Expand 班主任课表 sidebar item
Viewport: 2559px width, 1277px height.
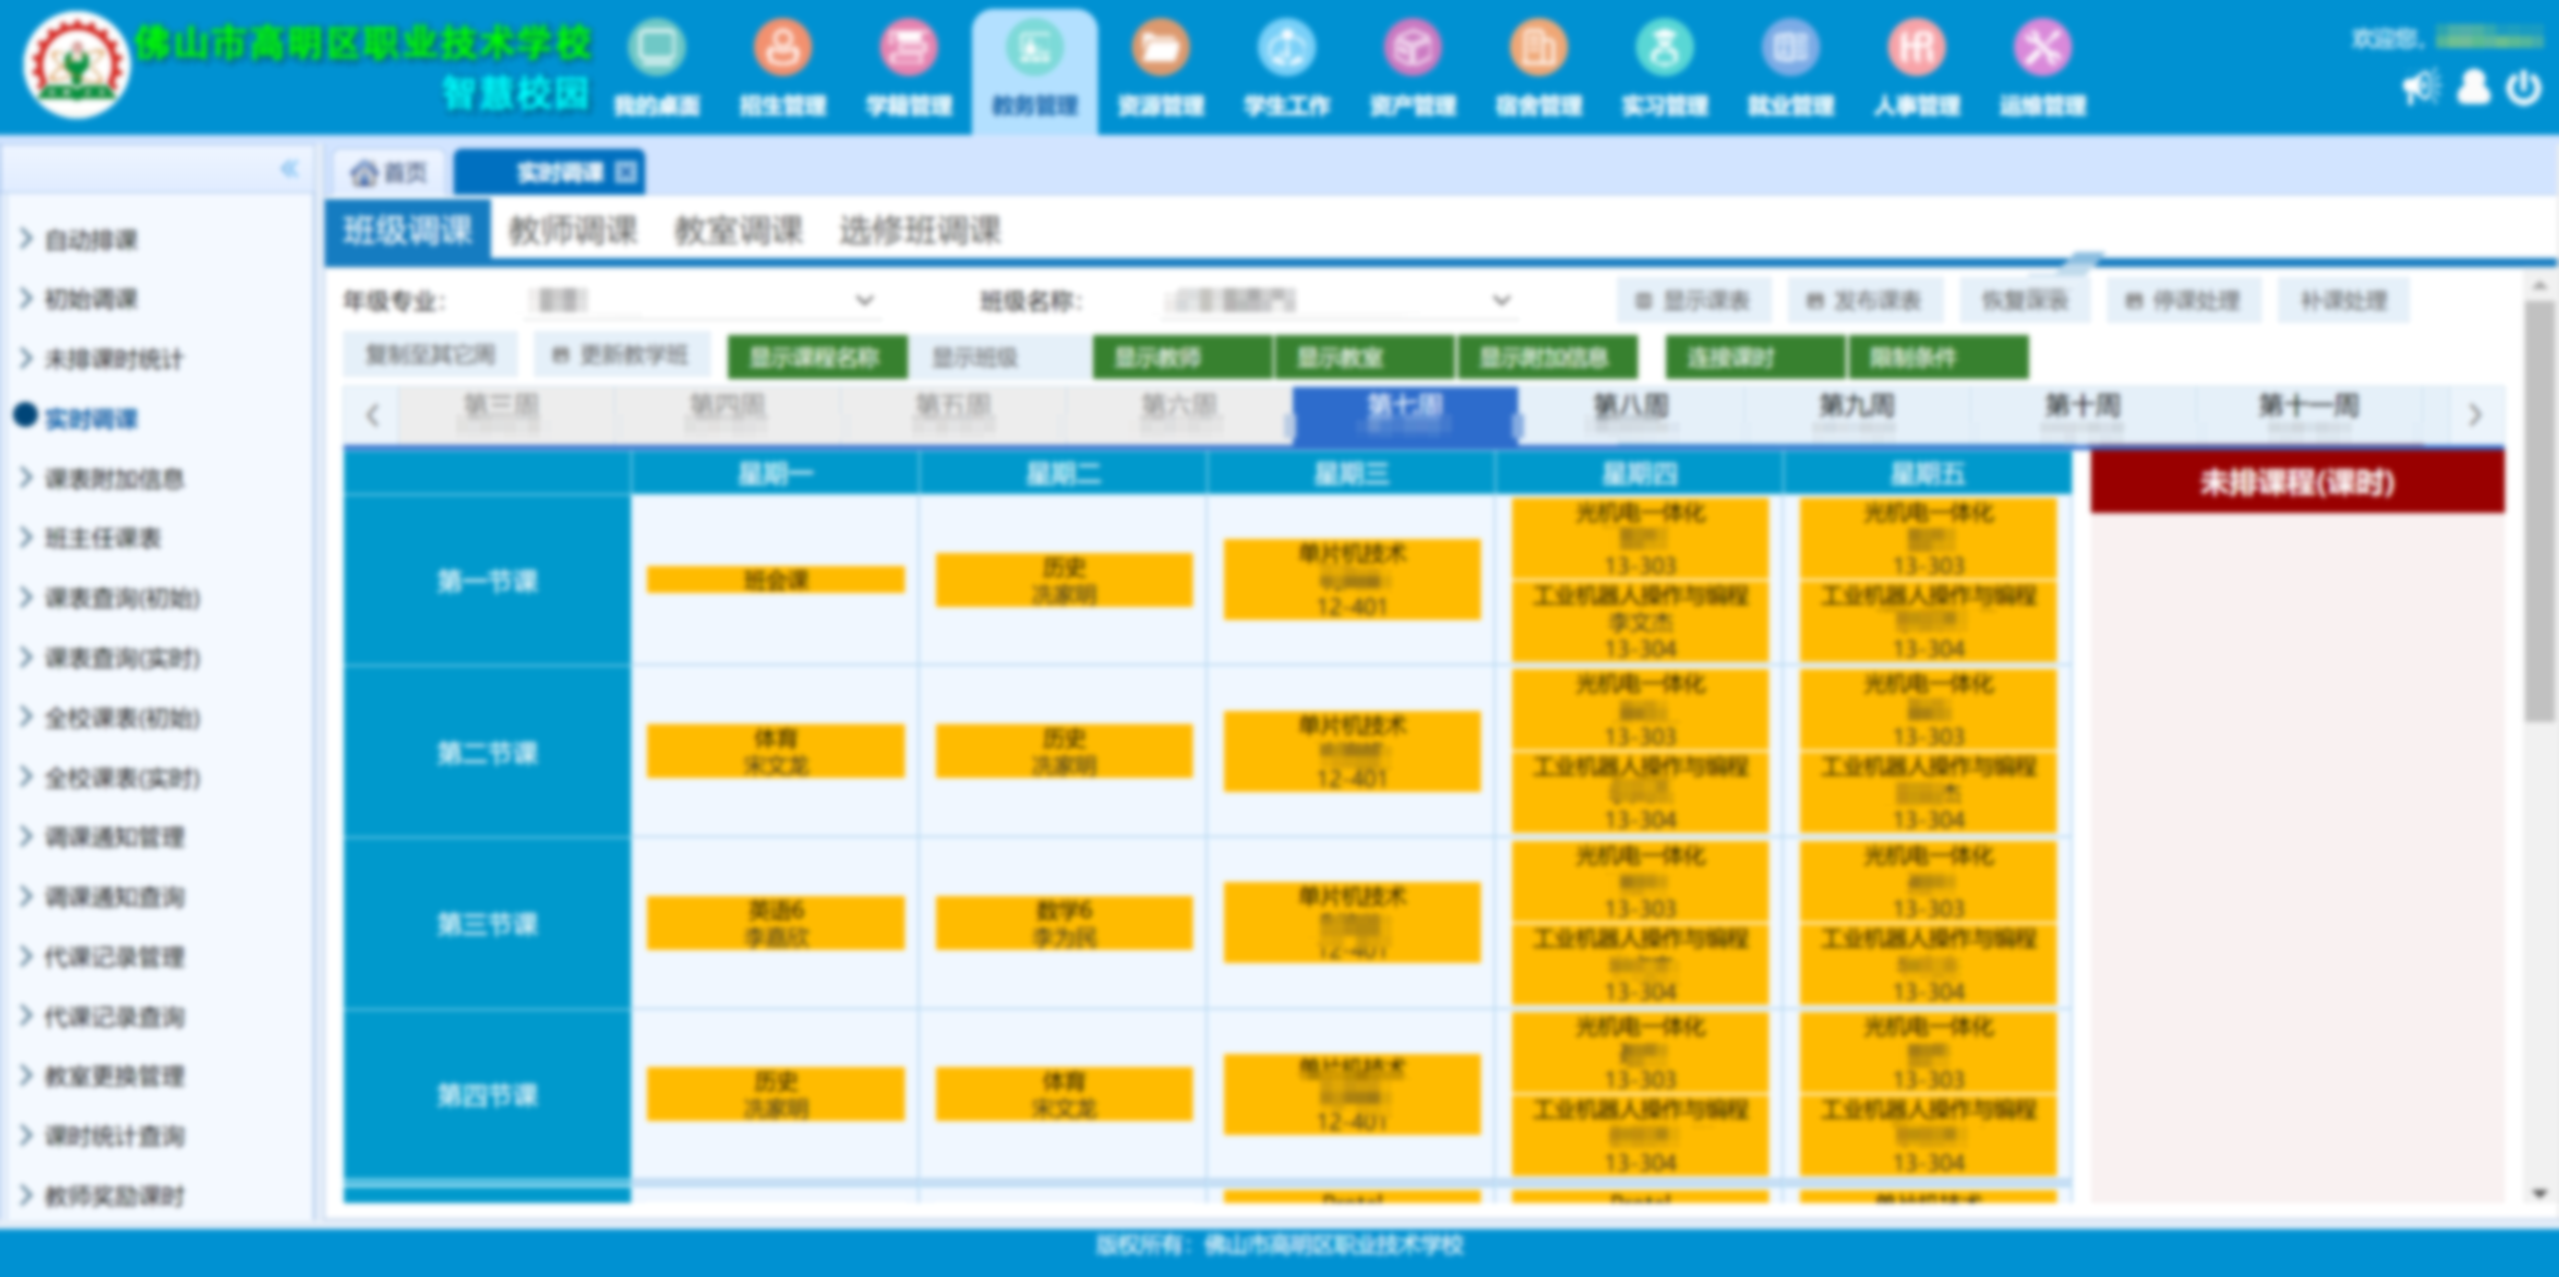point(102,538)
